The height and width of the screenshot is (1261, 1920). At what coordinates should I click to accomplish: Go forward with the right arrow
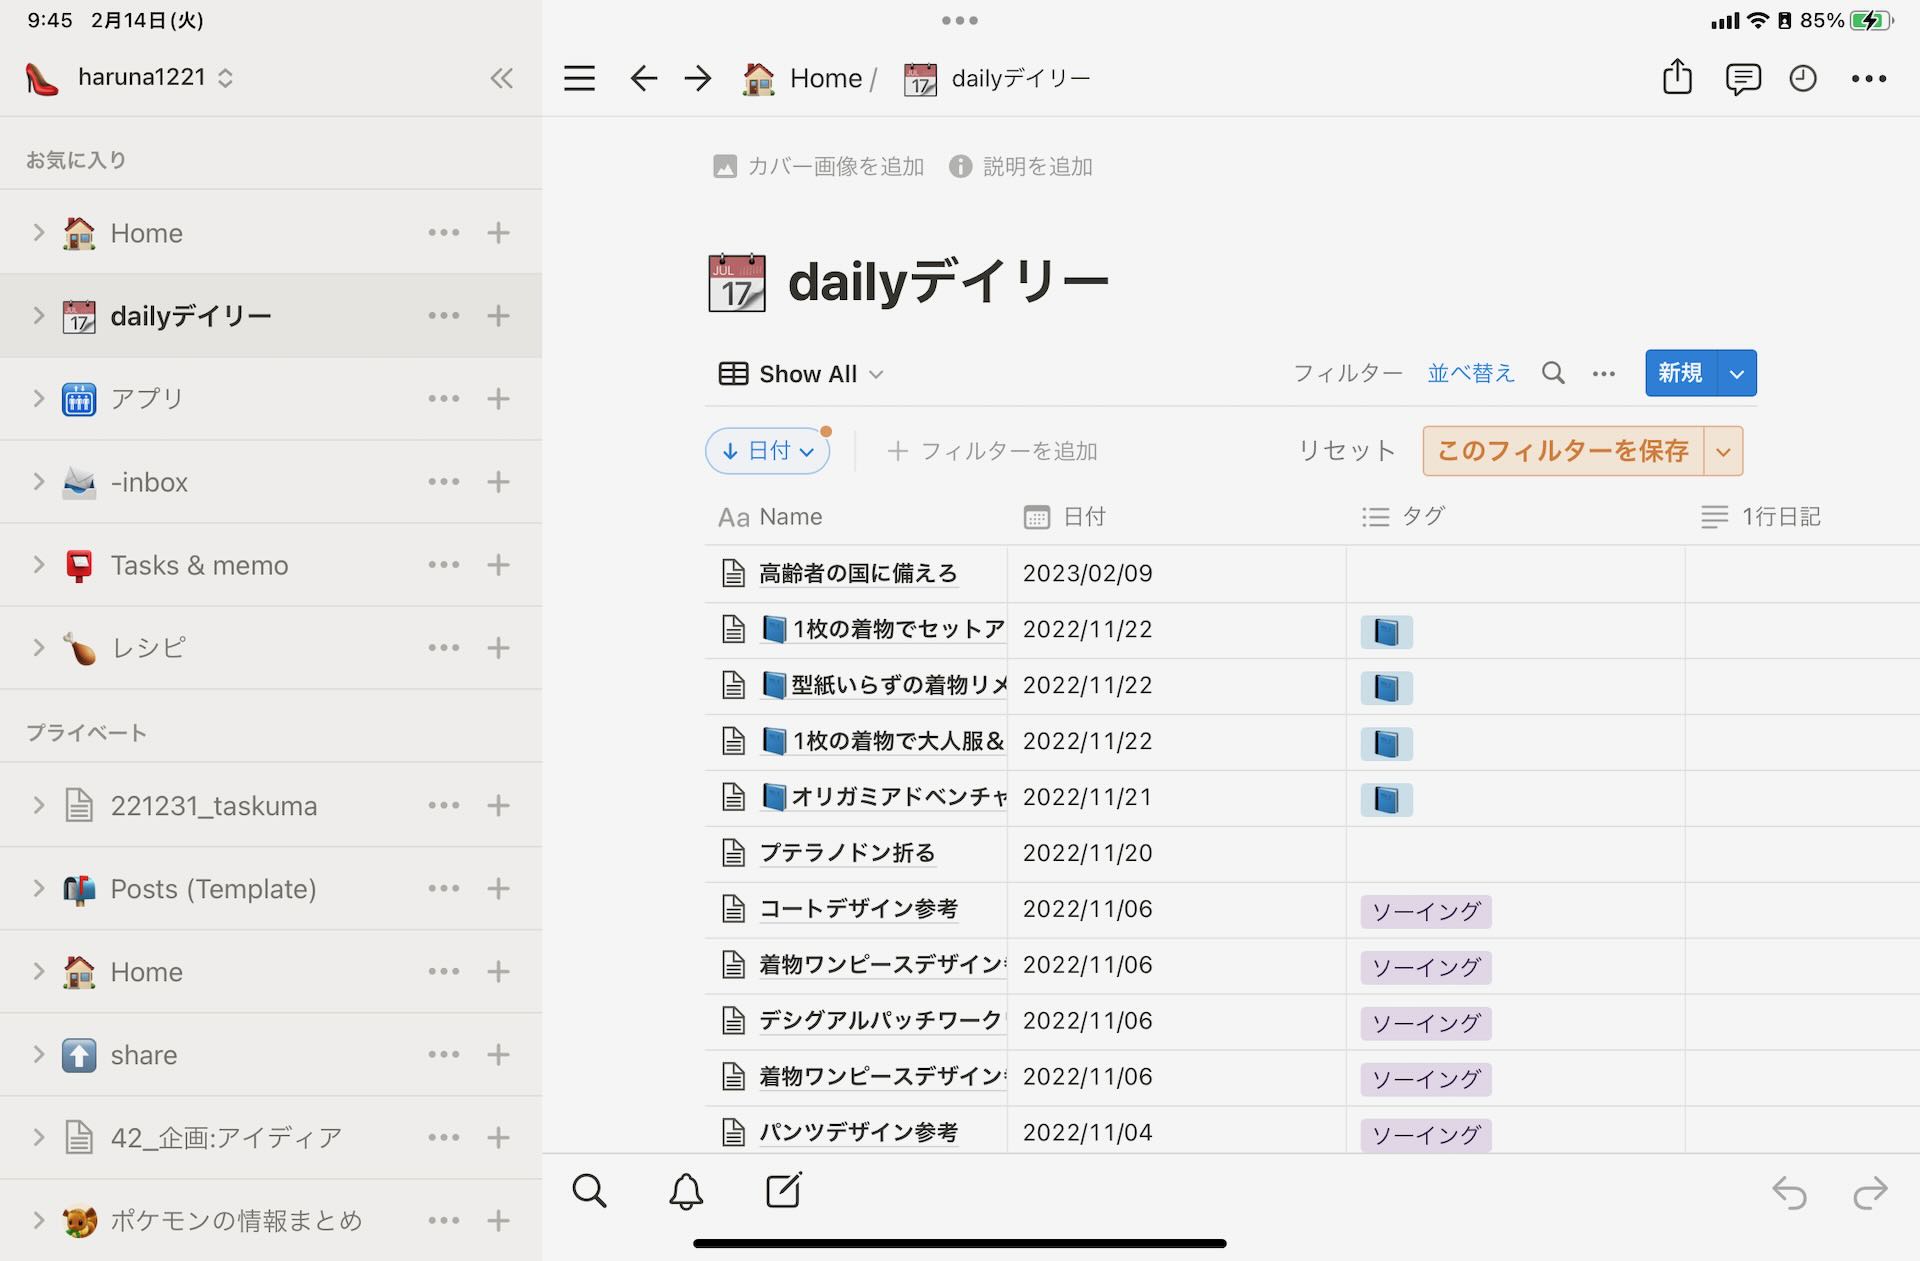(x=698, y=78)
